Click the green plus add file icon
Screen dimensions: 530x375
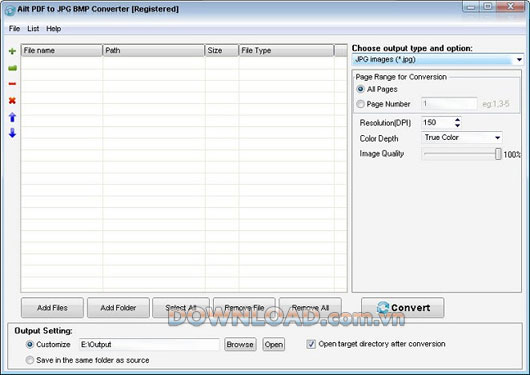click(12, 51)
